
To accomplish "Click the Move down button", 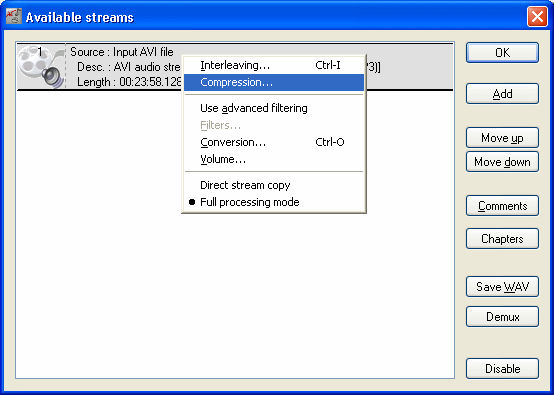I will (502, 162).
